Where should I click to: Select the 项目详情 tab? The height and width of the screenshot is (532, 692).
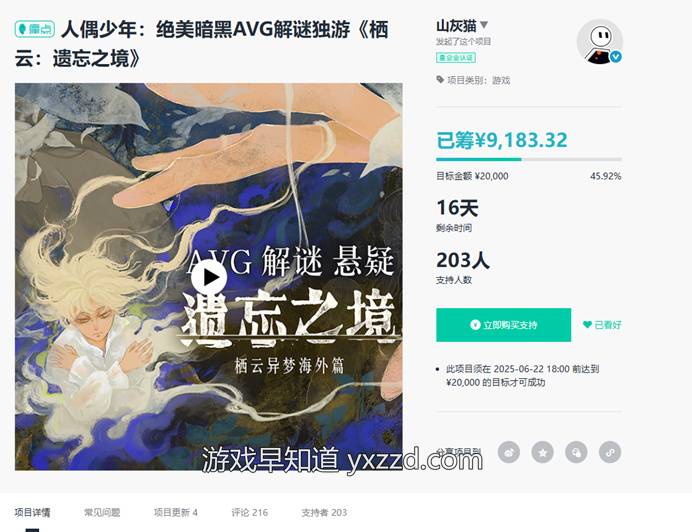click(x=32, y=513)
